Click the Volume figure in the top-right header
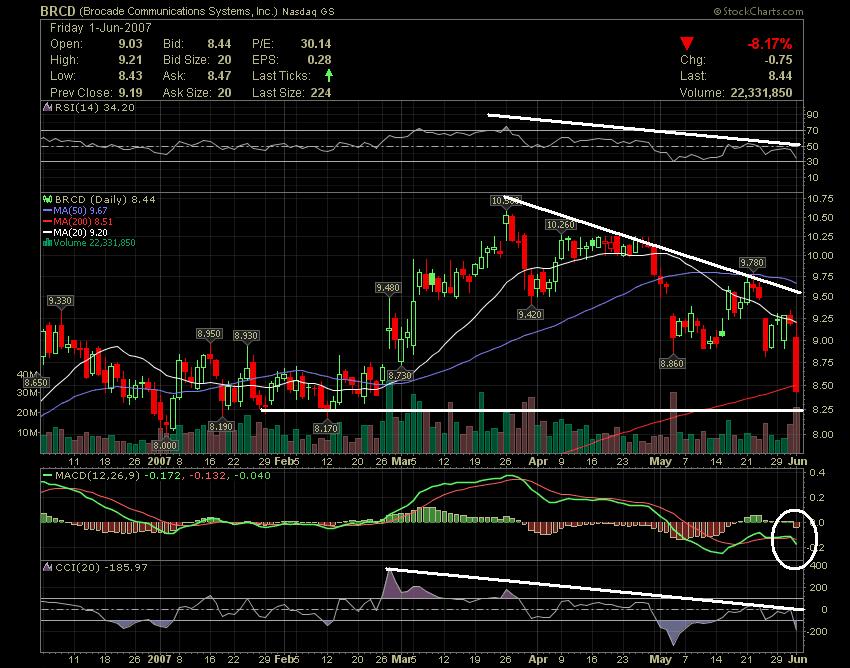 click(x=761, y=93)
